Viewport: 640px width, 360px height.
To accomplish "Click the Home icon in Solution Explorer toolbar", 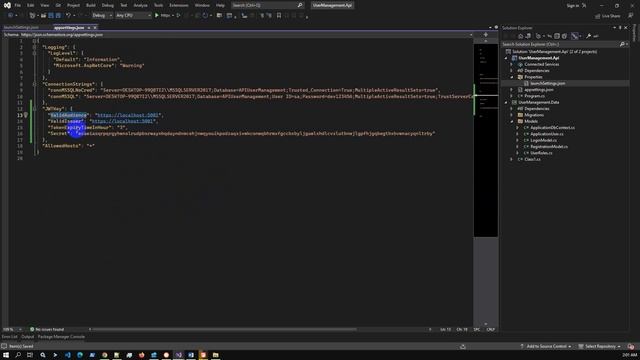I will click(x=521, y=36).
